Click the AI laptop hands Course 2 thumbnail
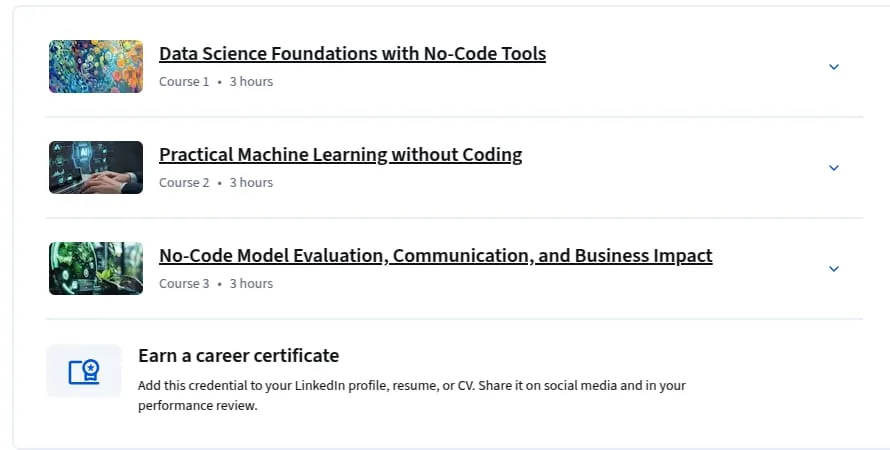 96,167
